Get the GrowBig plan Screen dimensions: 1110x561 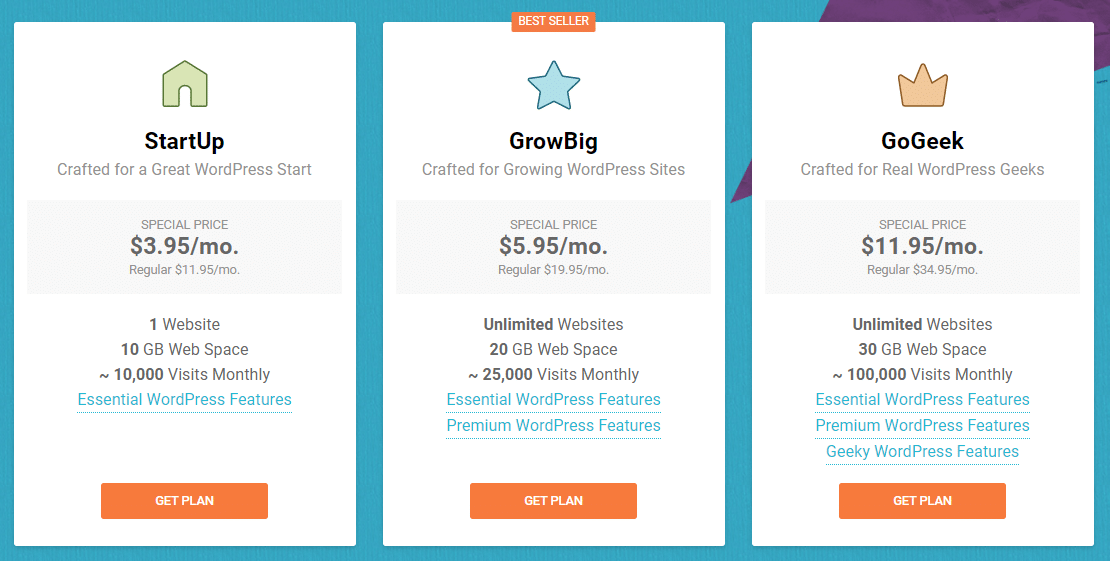click(x=554, y=501)
